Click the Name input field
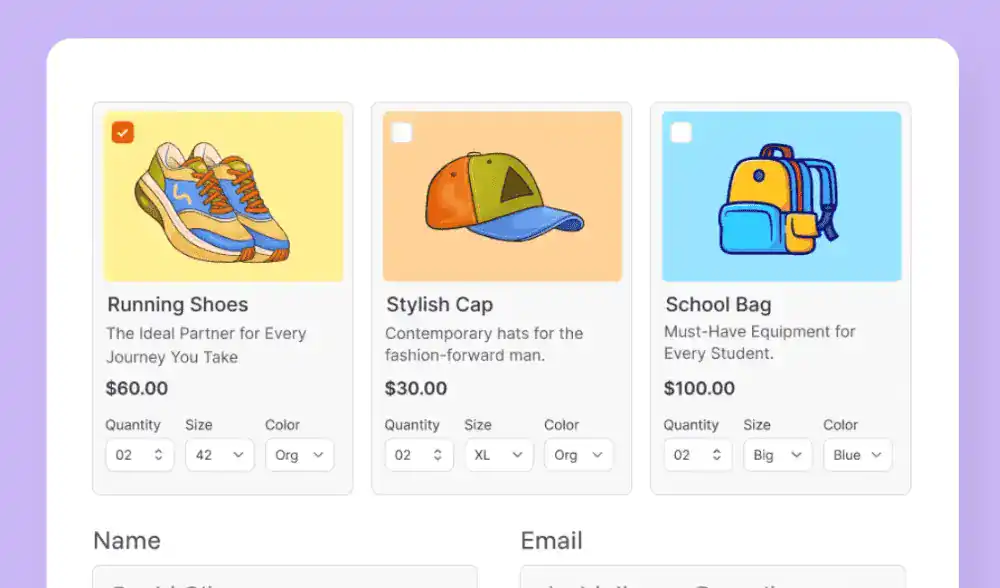This screenshot has width=1000, height=588. 285,577
